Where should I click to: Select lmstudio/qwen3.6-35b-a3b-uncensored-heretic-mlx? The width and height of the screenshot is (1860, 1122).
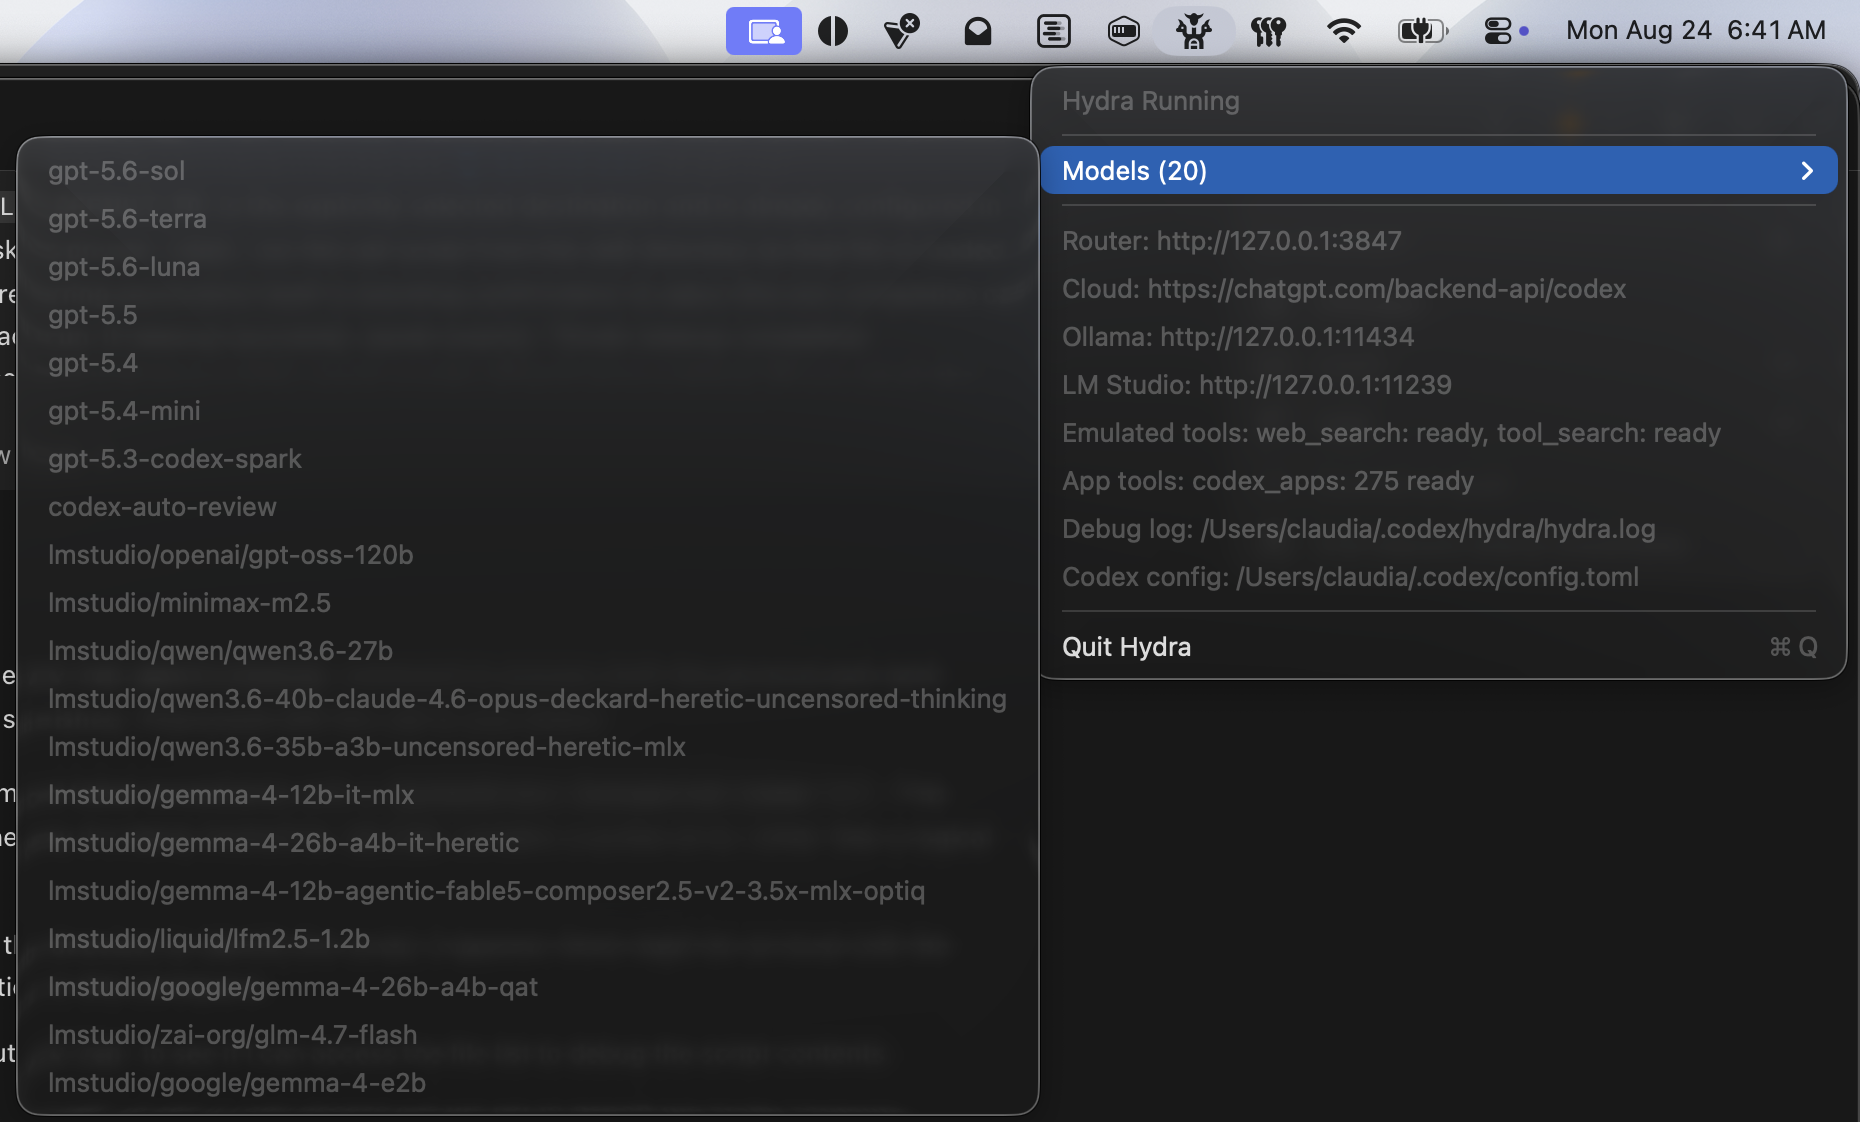tap(528, 747)
